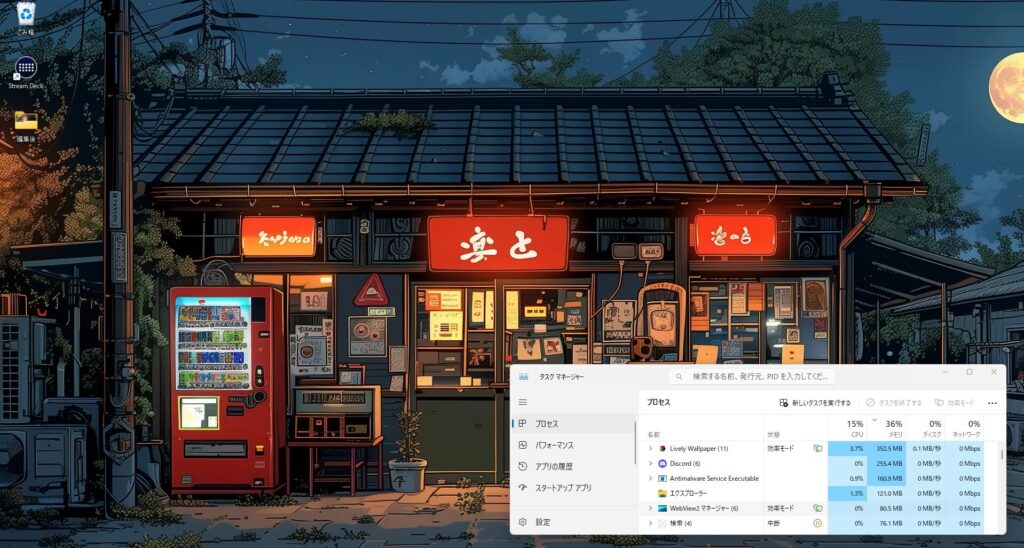Image resolution: width=1024 pixels, height=548 pixels.
Task: Open the アプリの履歴 tab
Action: (573, 466)
